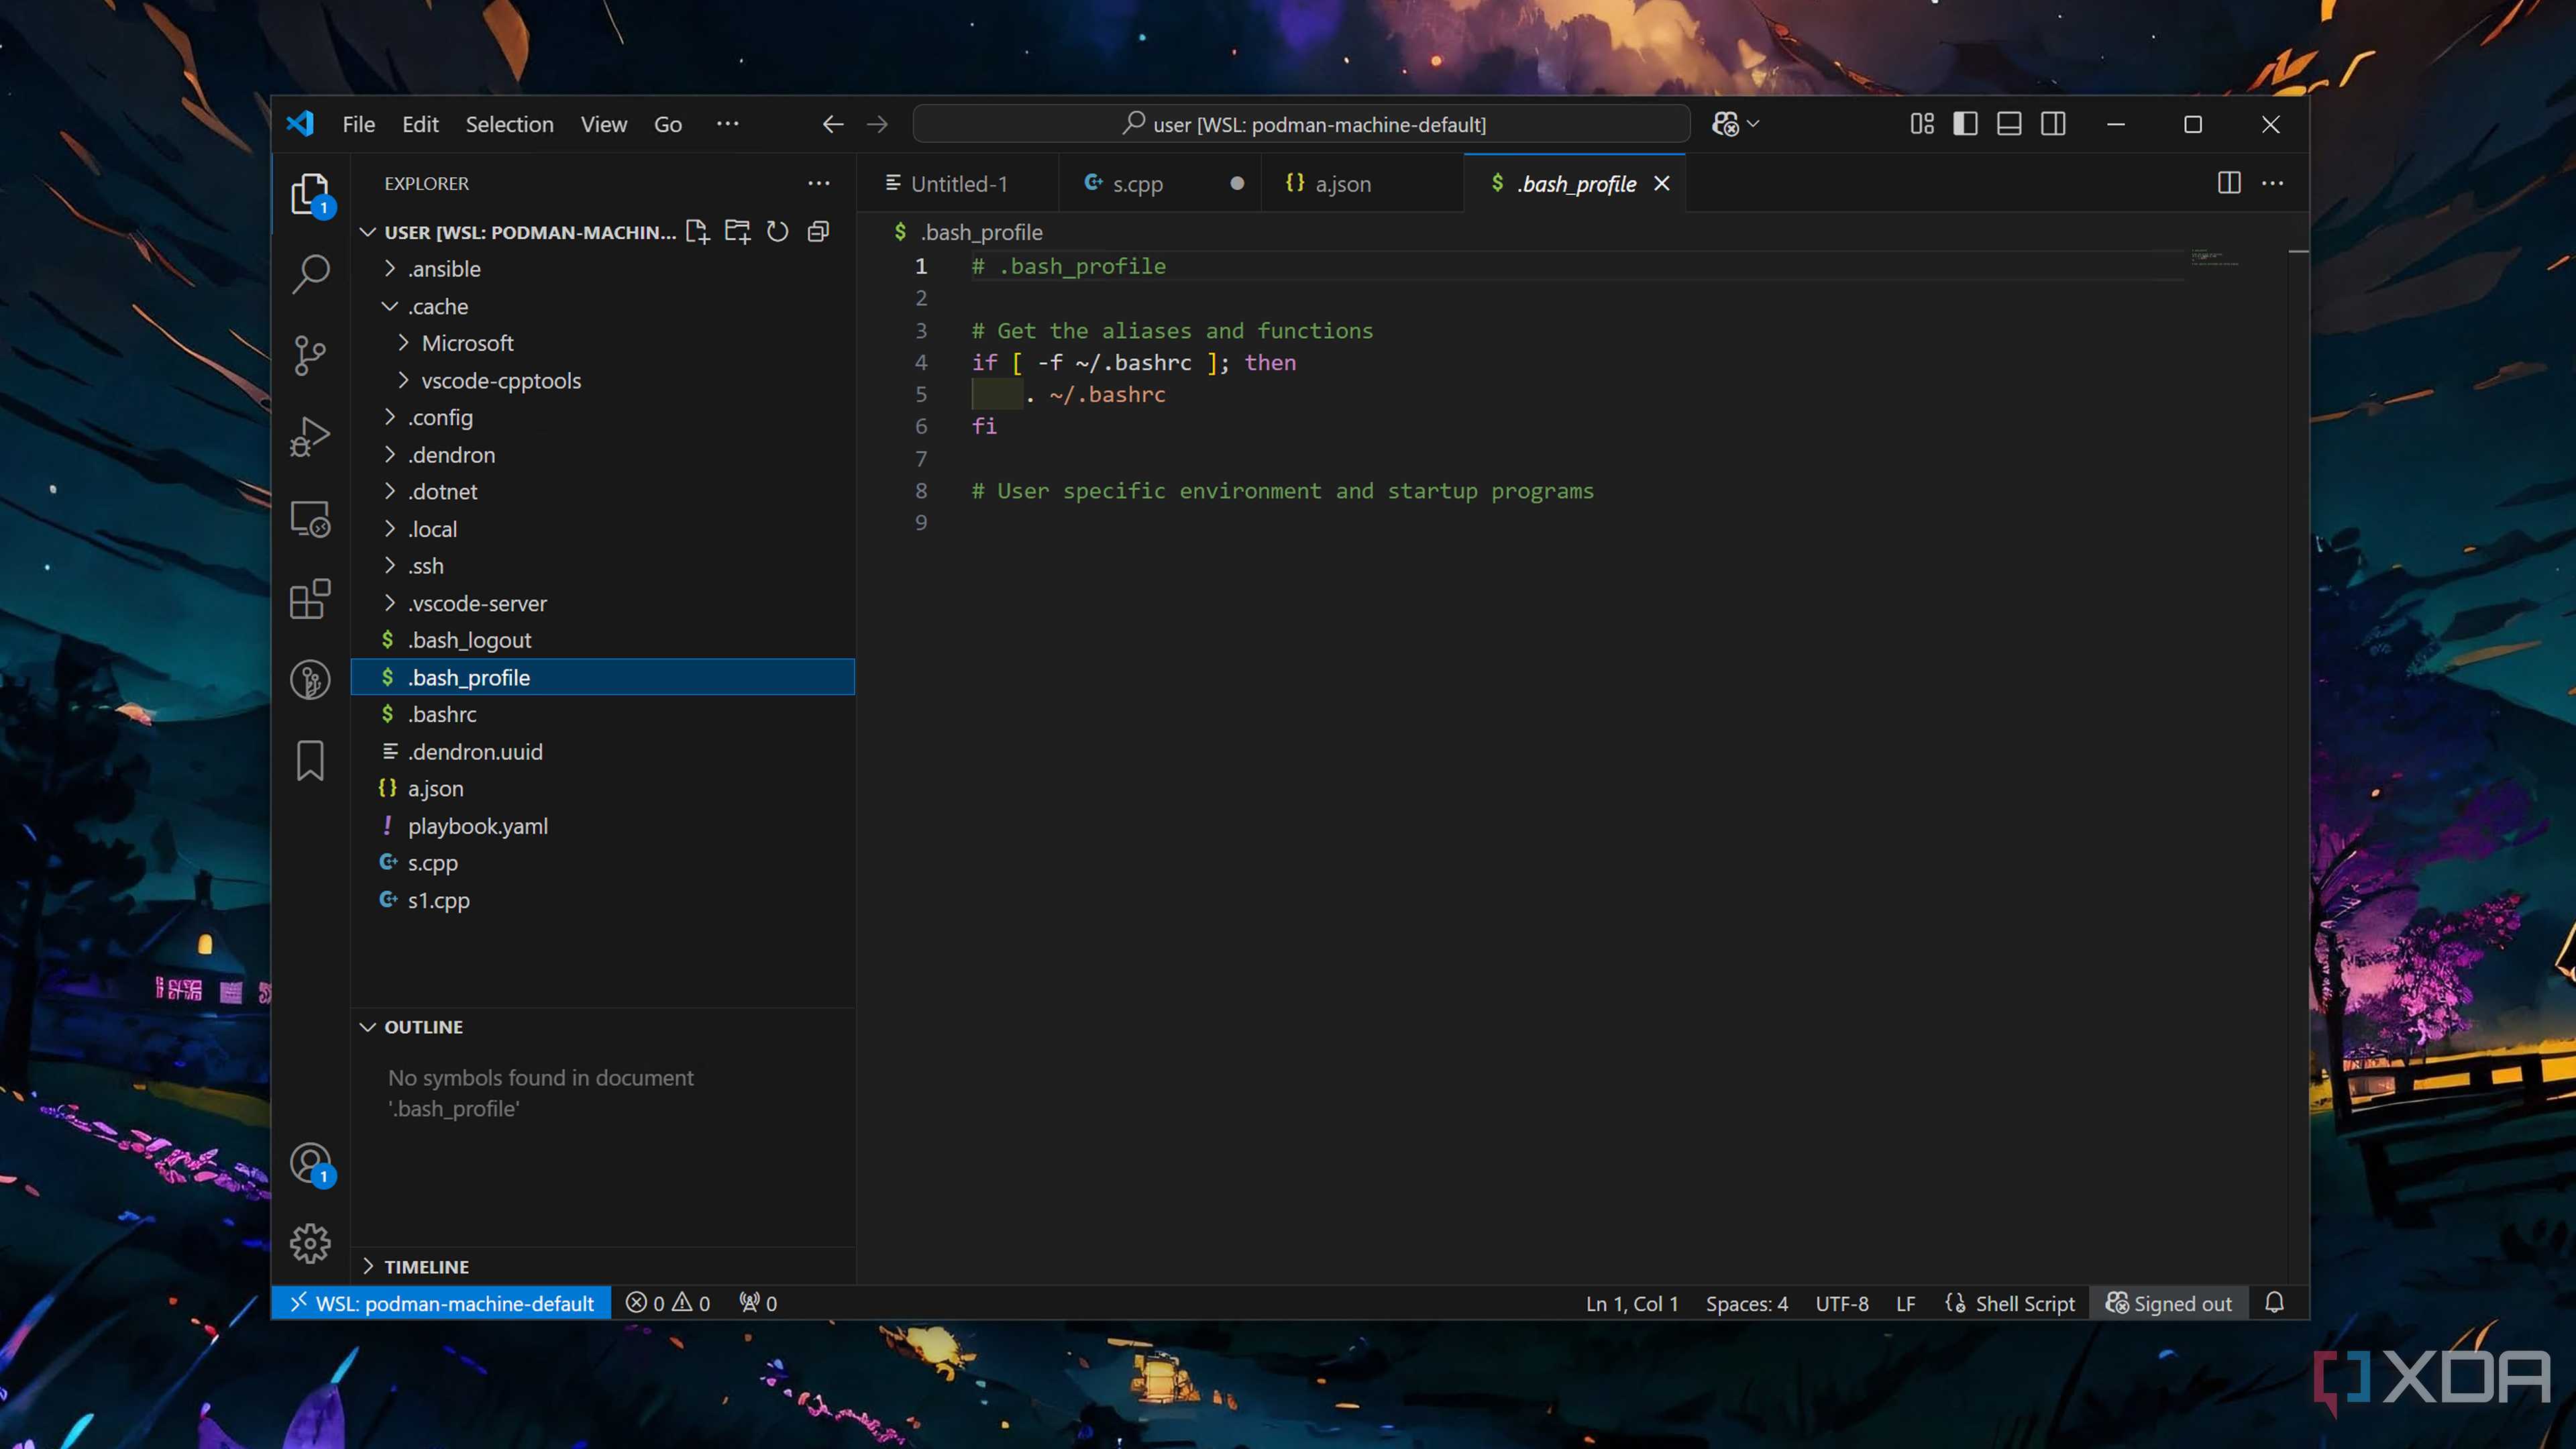The height and width of the screenshot is (1449, 2576).
Task: Click forwarded ports indicator showing 0
Action: pos(758,1303)
